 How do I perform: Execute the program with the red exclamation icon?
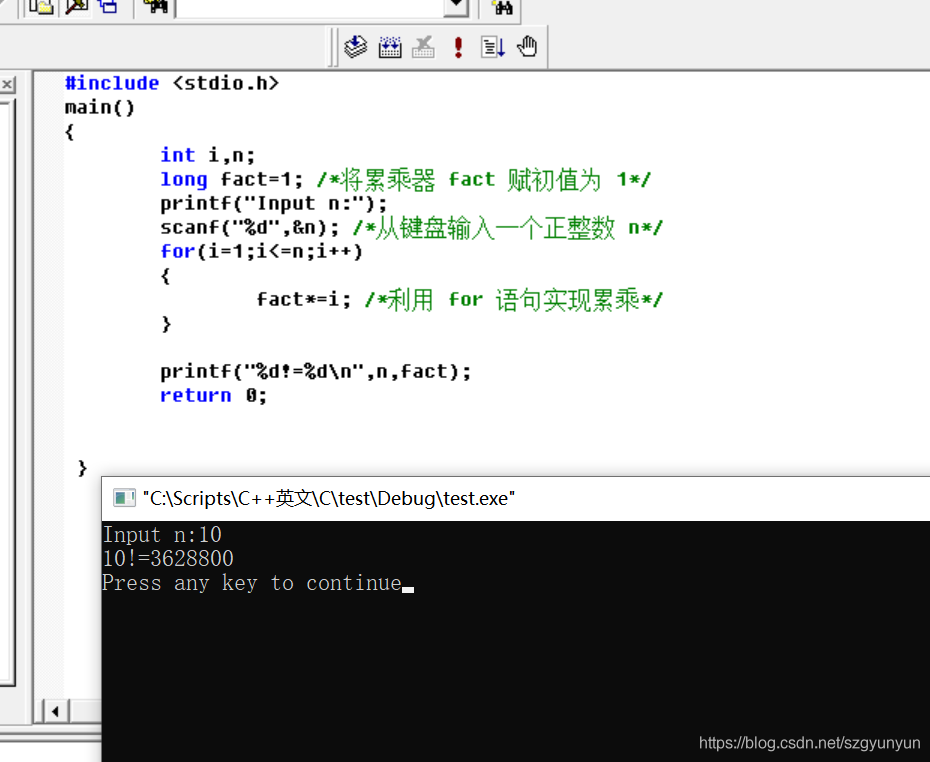coord(458,46)
